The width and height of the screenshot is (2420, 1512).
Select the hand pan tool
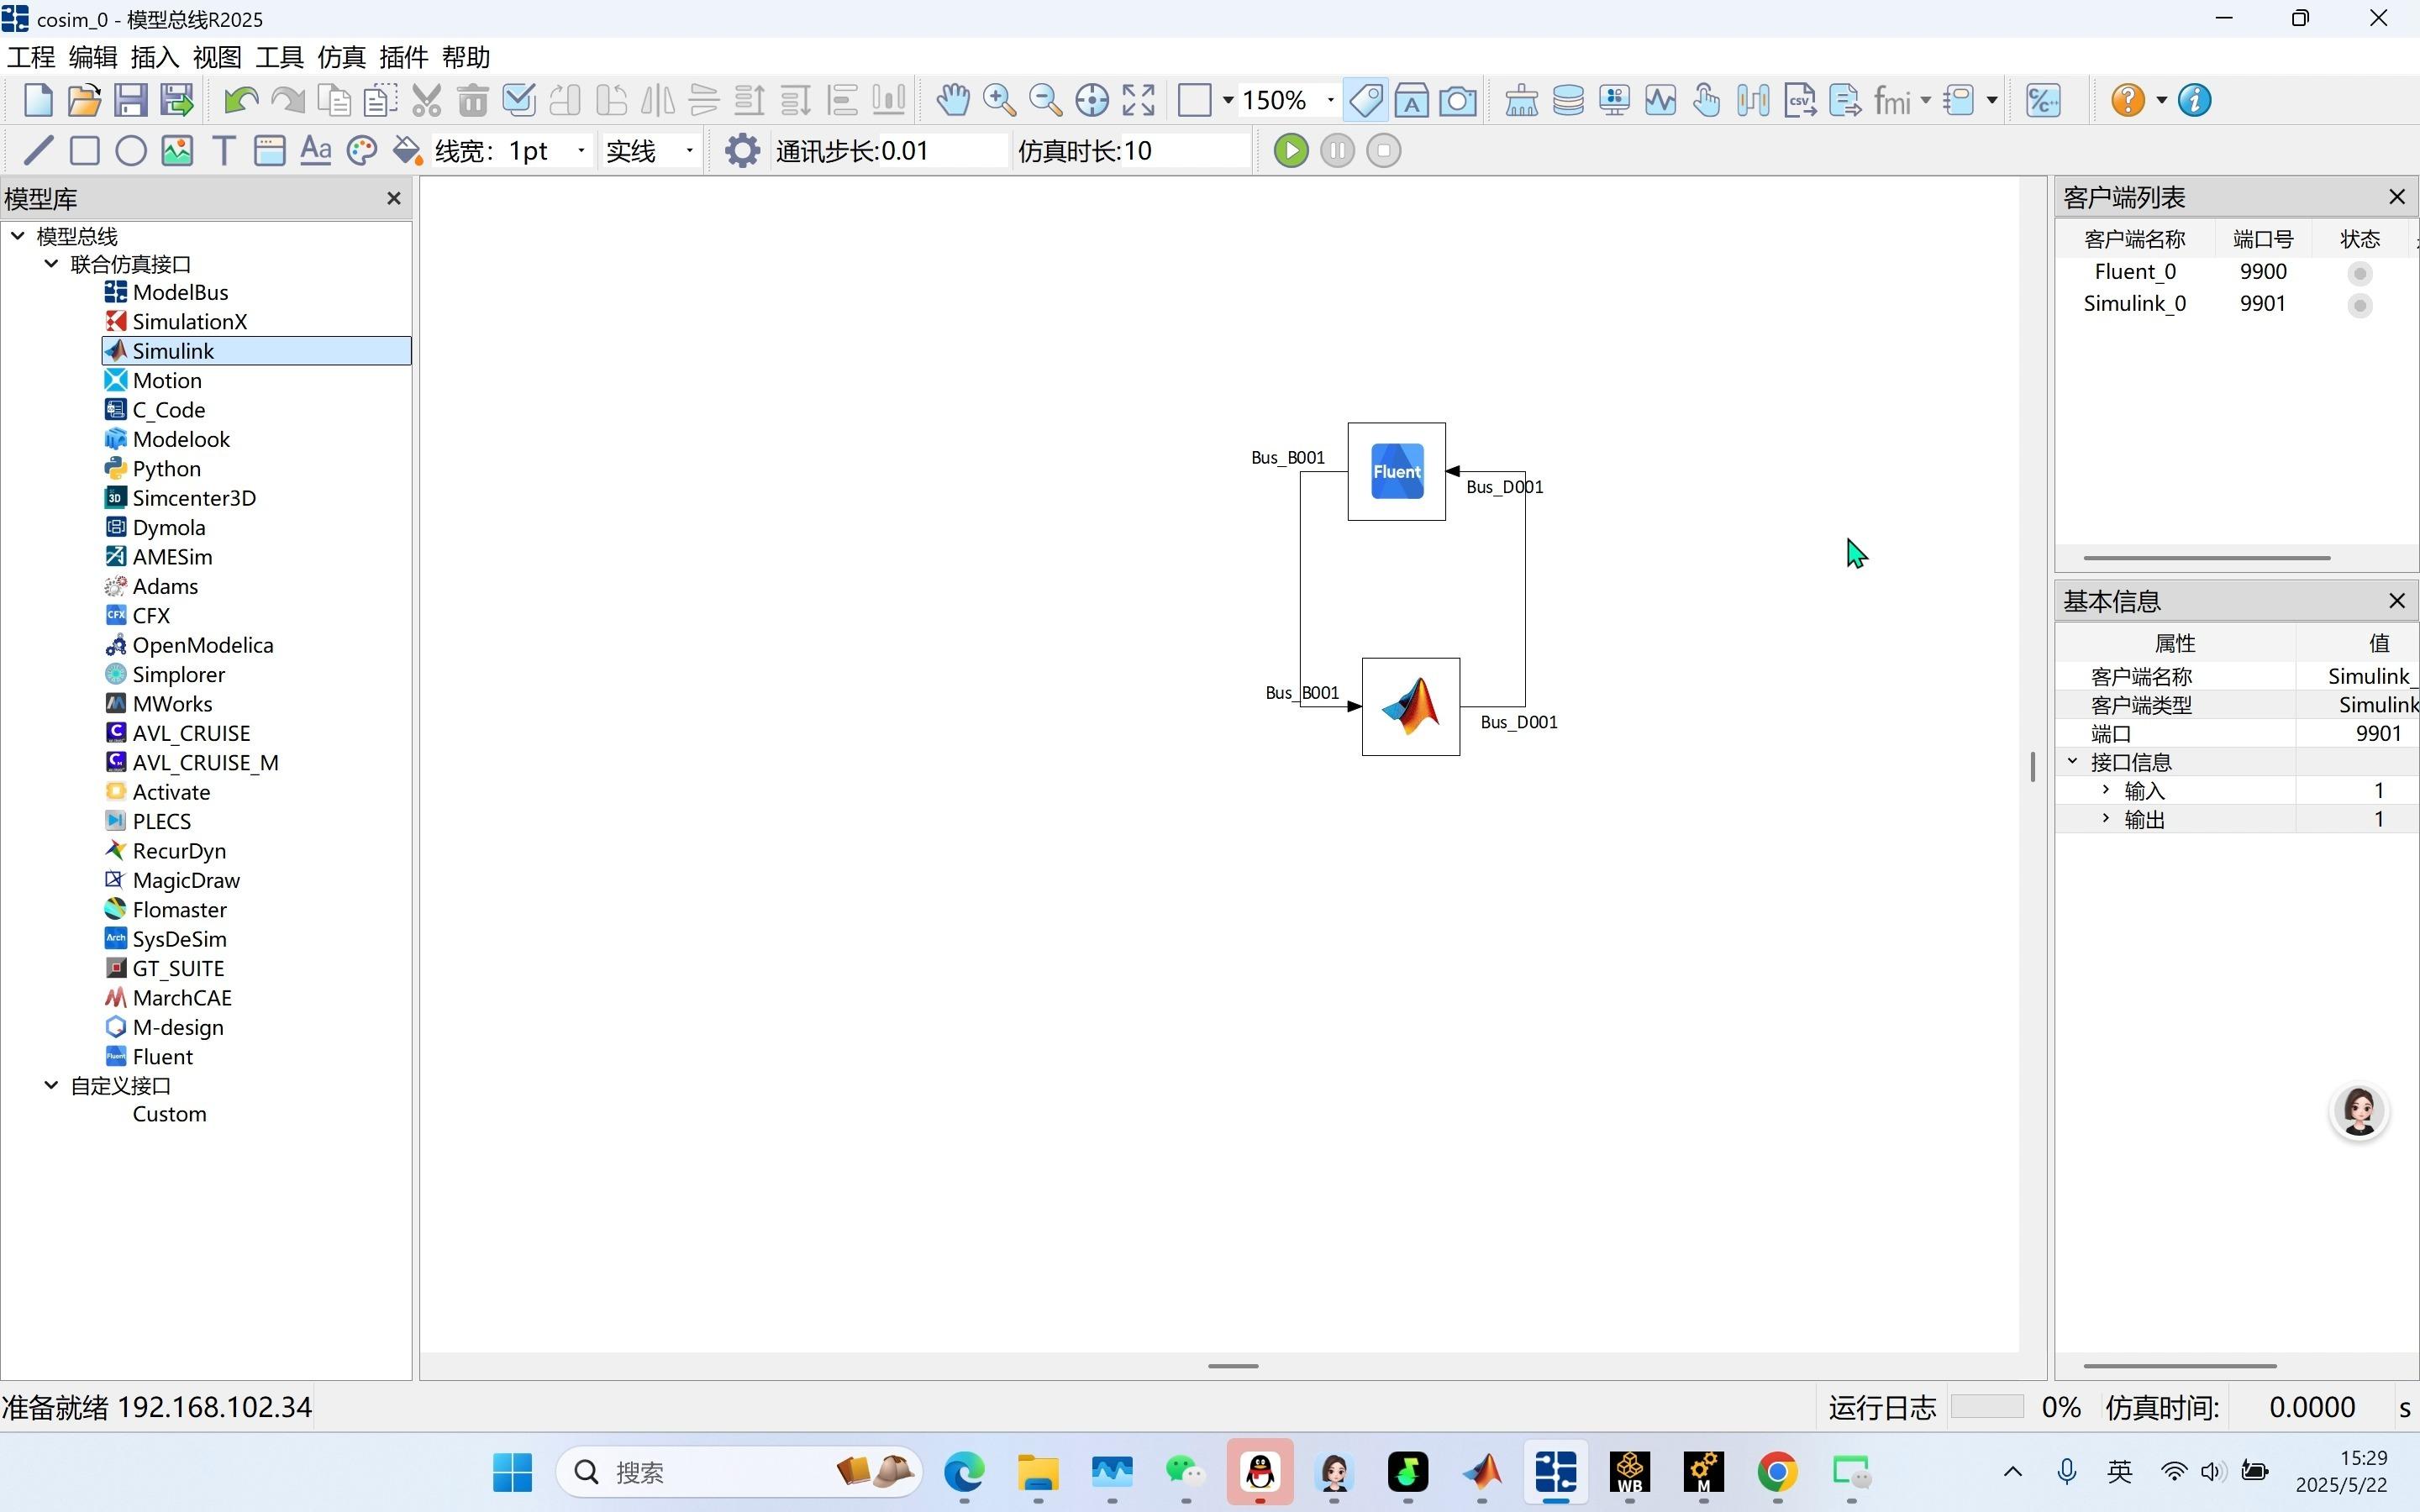point(953,101)
